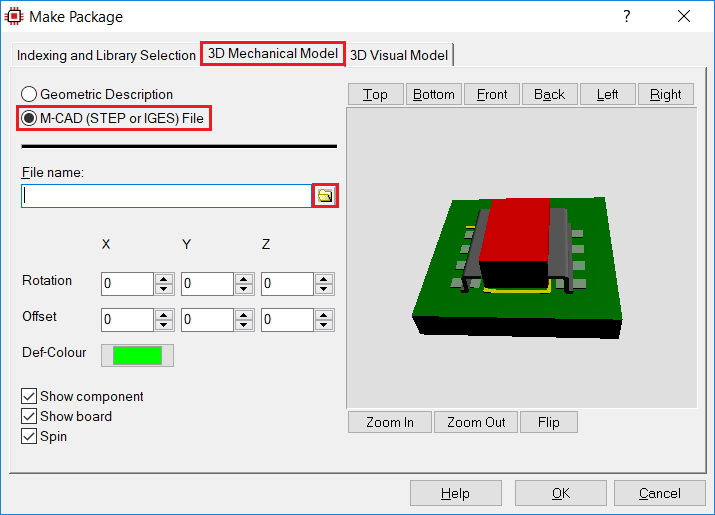Cancel the Make Package dialog
Image resolution: width=715 pixels, height=515 pixels.
659,493
